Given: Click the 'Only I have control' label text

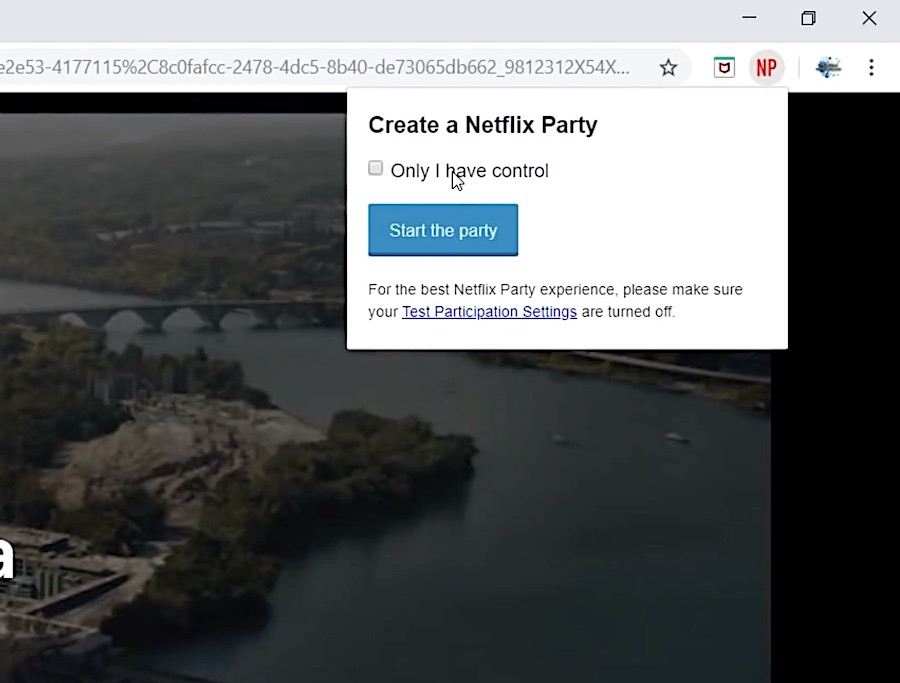Looking at the screenshot, I should coord(469,171).
